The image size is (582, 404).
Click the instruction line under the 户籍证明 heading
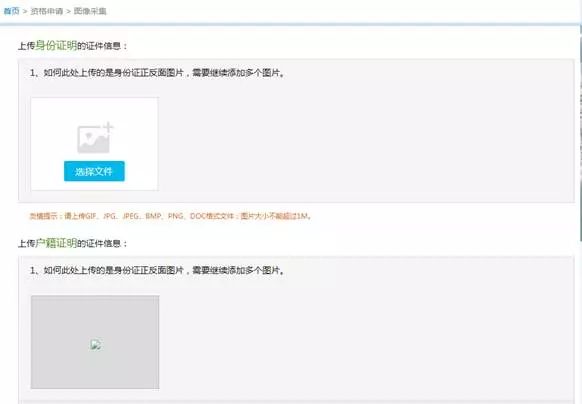(x=158, y=270)
